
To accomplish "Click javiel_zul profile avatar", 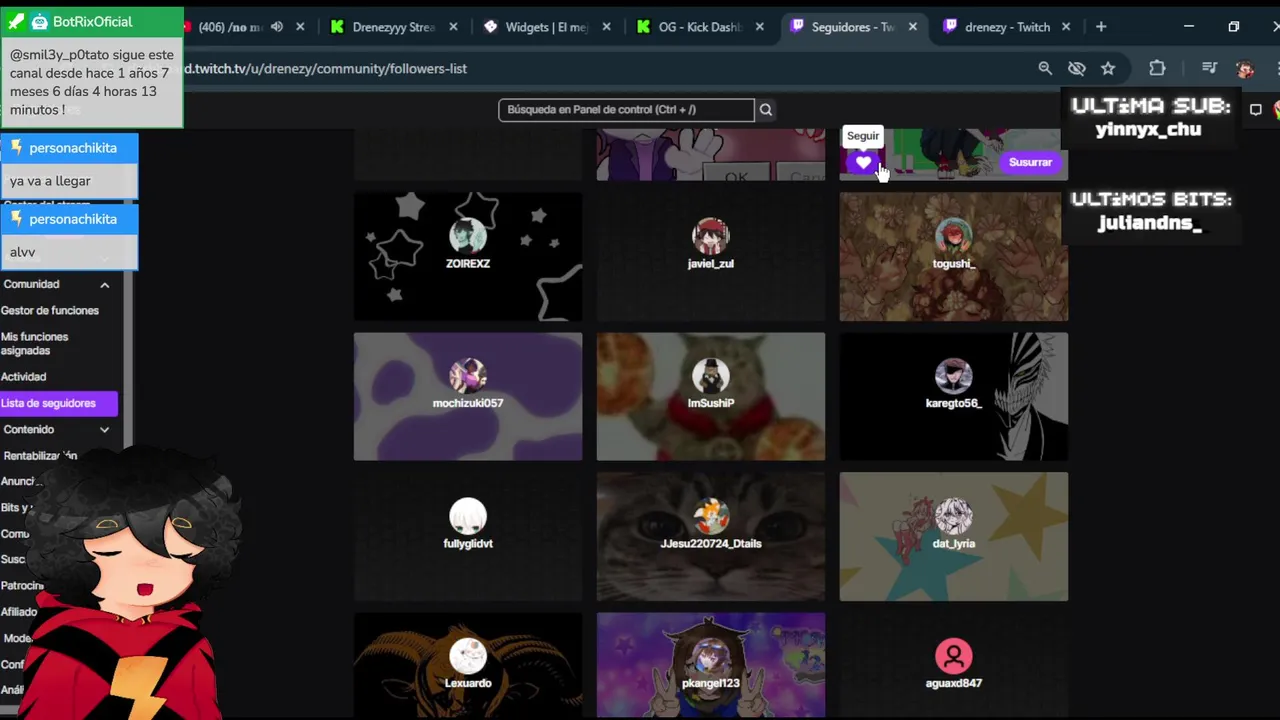I will point(711,236).
